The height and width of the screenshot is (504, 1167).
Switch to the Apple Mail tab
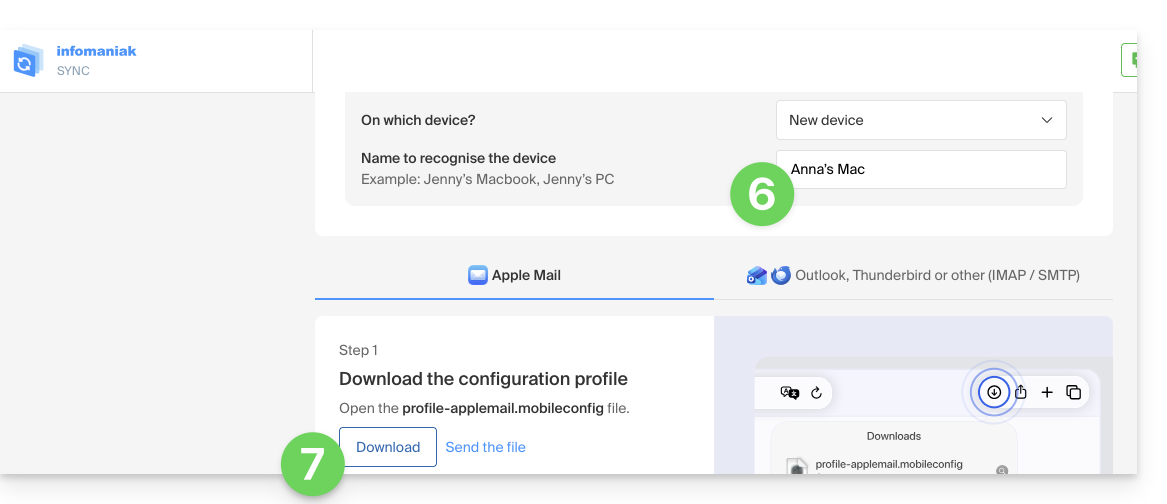click(x=514, y=275)
